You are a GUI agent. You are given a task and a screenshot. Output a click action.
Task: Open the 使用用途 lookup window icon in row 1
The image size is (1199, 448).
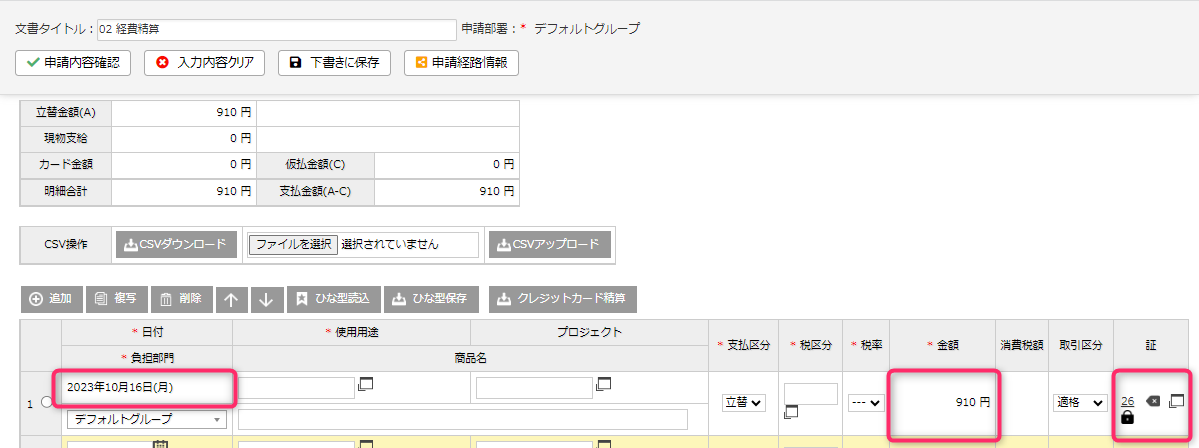[x=366, y=384]
